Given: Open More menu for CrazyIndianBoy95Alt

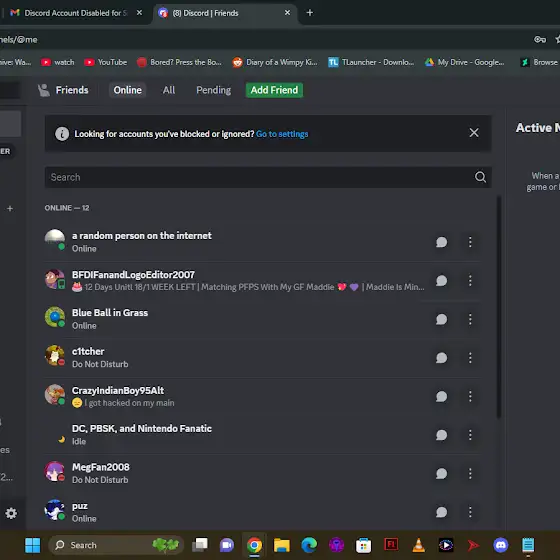Looking at the screenshot, I should click(x=470, y=396).
